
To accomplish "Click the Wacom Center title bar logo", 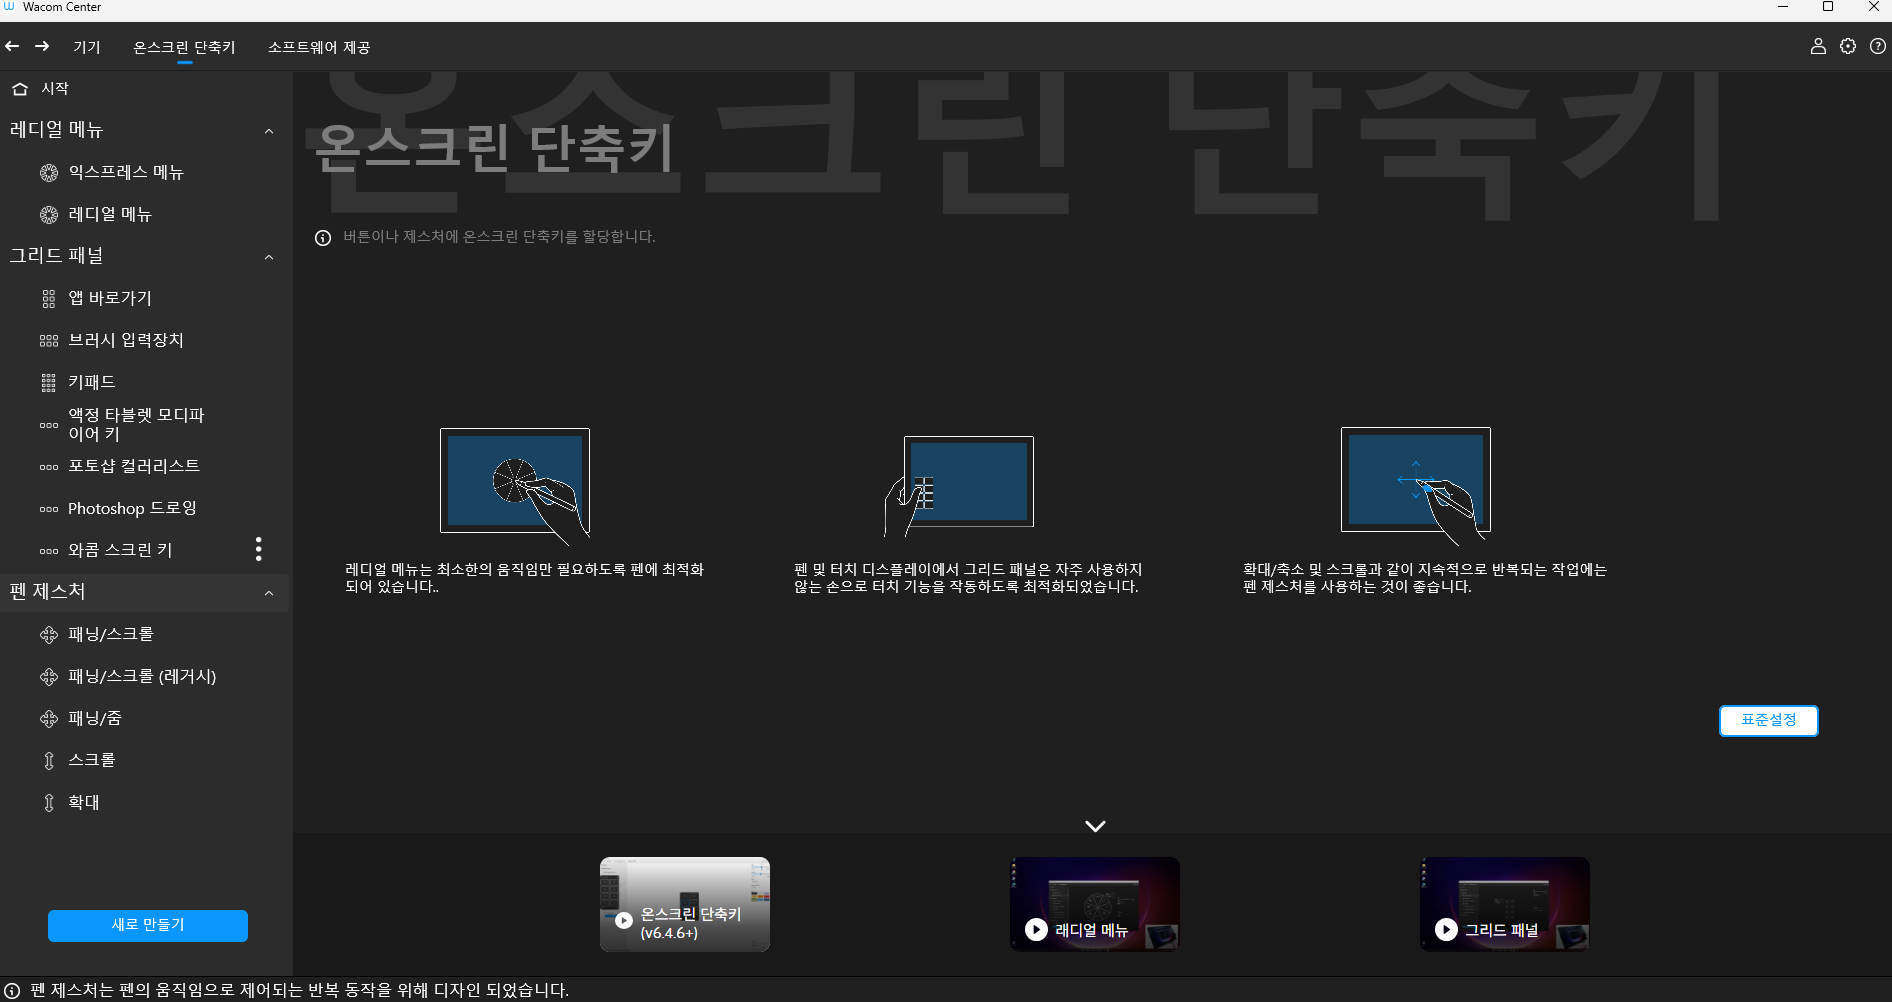I will [x=10, y=7].
